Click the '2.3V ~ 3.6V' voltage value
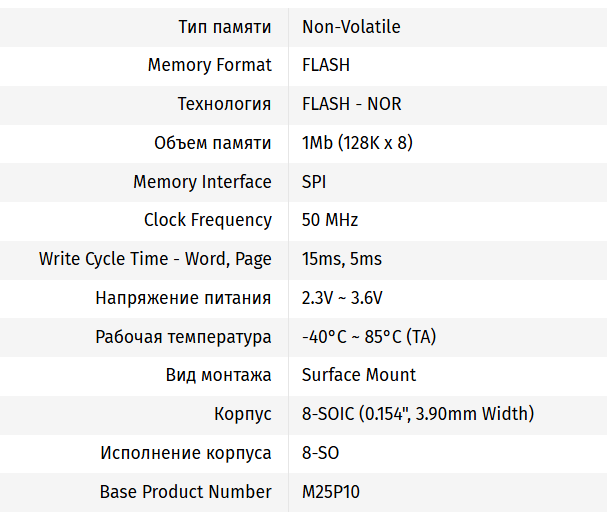Viewport: 607px width, 521px height. [x=343, y=298]
